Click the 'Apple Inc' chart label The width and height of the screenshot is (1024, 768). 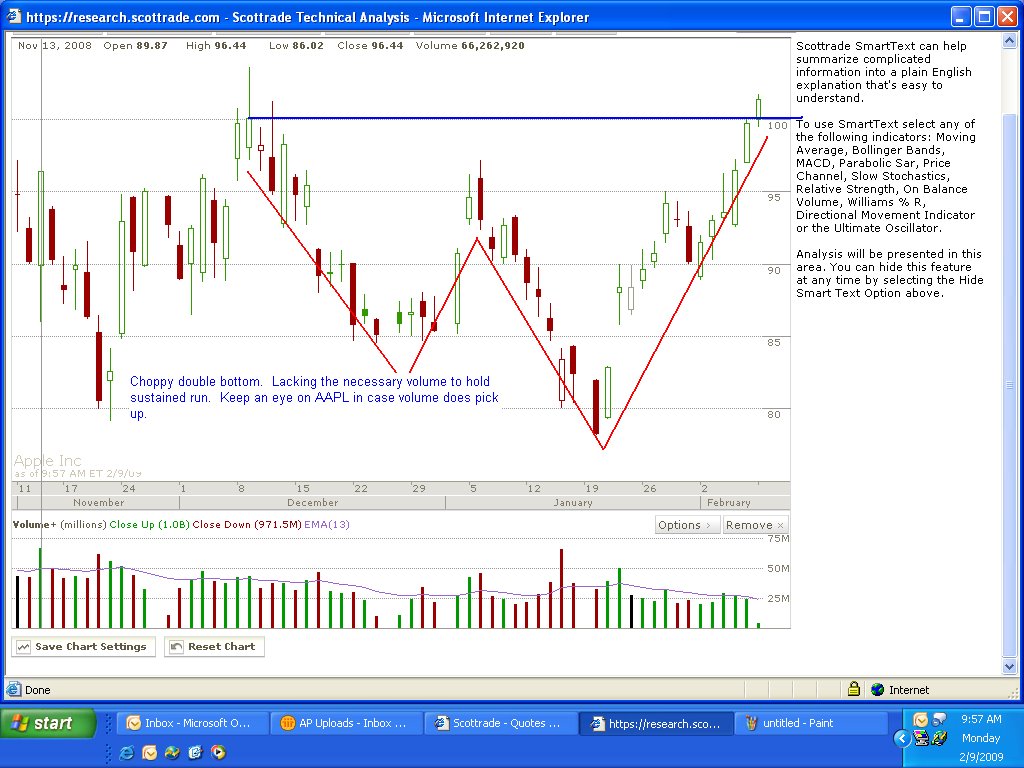(48, 460)
